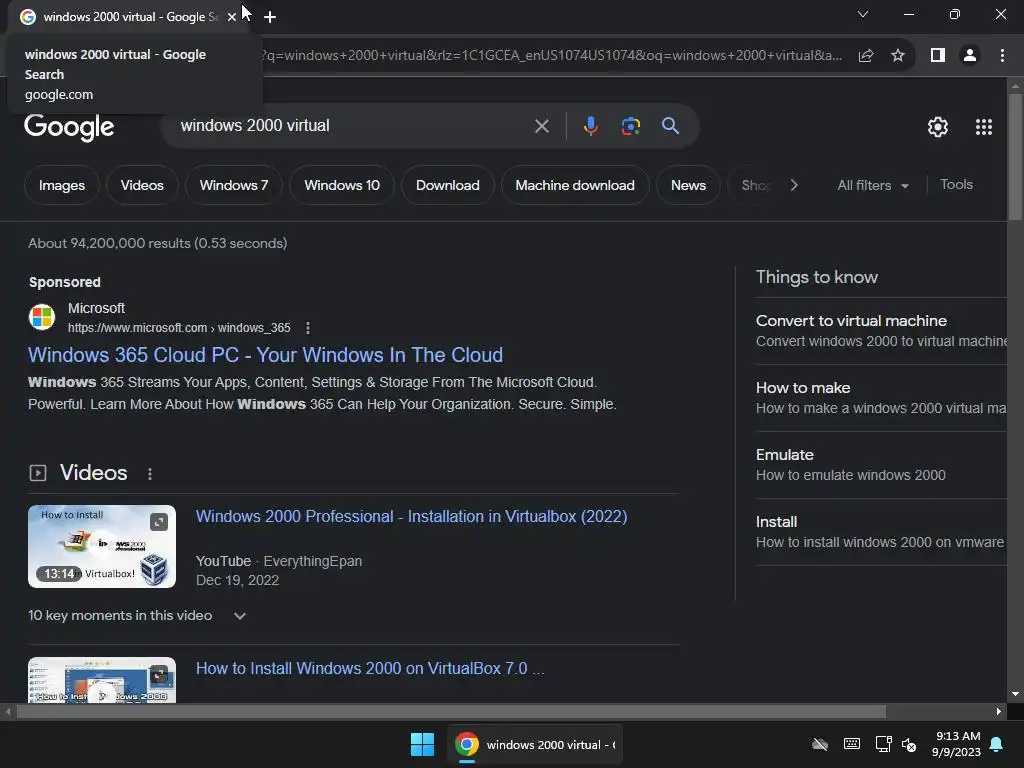1024x768 pixels.
Task: Apply Windows 7 filter chip
Action: (234, 185)
